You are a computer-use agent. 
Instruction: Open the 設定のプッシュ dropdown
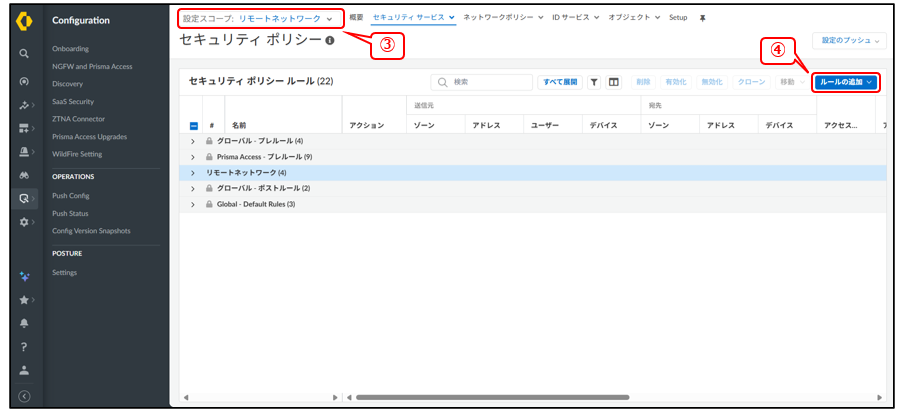[849, 41]
